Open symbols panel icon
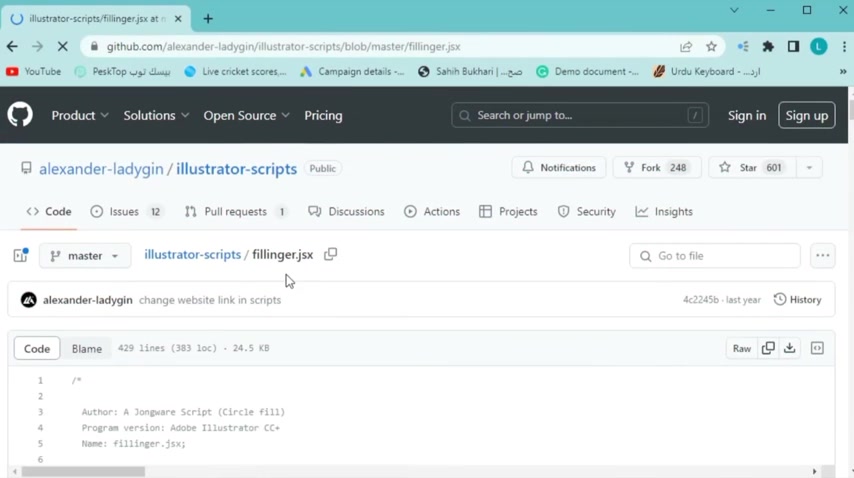Image resolution: width=854 pixels, height=478 pixels. pyautogui.click(x=818, y=348)
